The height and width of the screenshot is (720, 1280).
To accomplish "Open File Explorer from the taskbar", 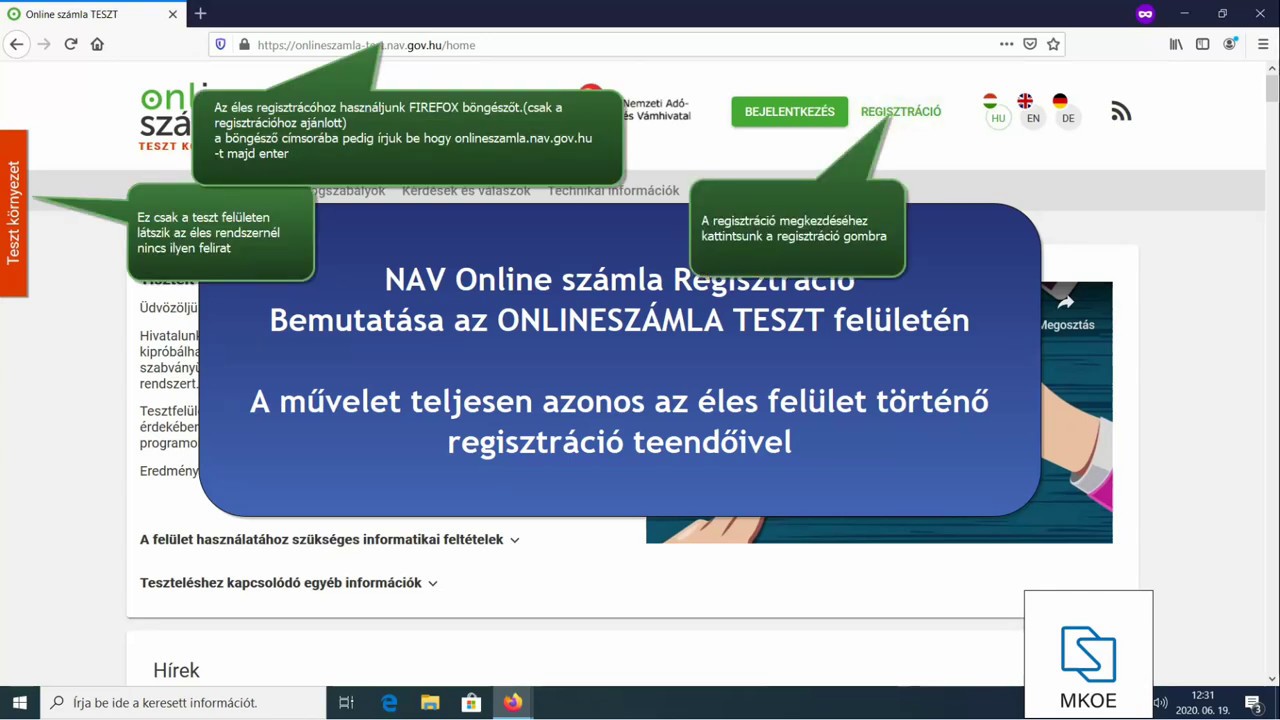I will (430, 703).
